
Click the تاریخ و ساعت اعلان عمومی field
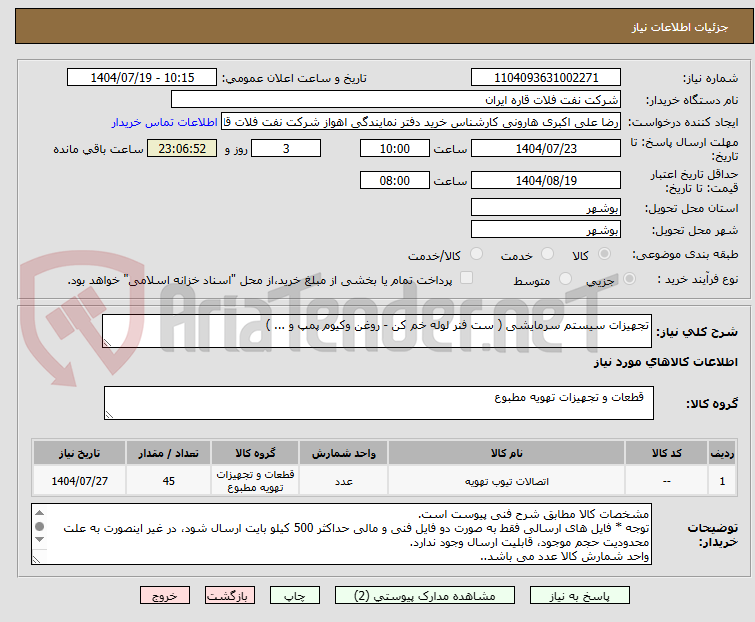142,78
